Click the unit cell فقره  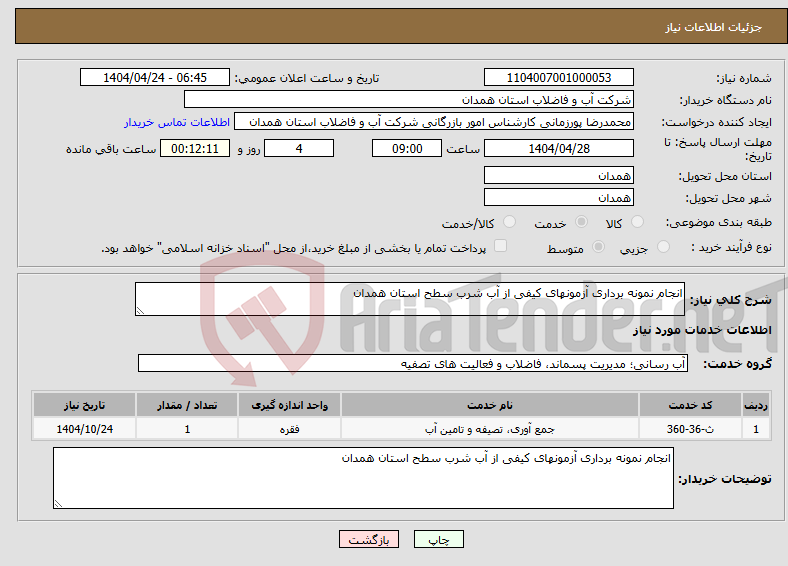(x=289, y=429)
